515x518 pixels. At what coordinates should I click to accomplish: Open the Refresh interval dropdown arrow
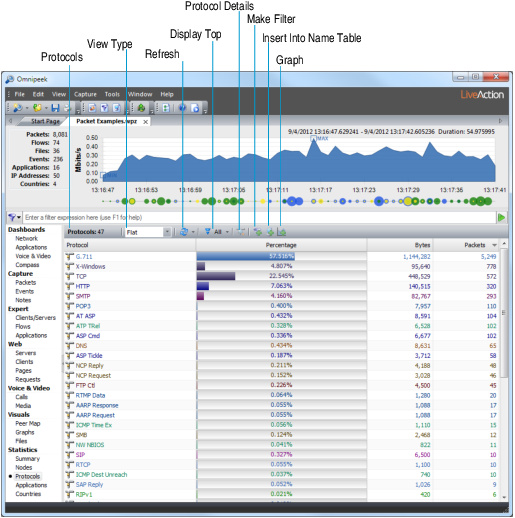click(x=193, y=232)
